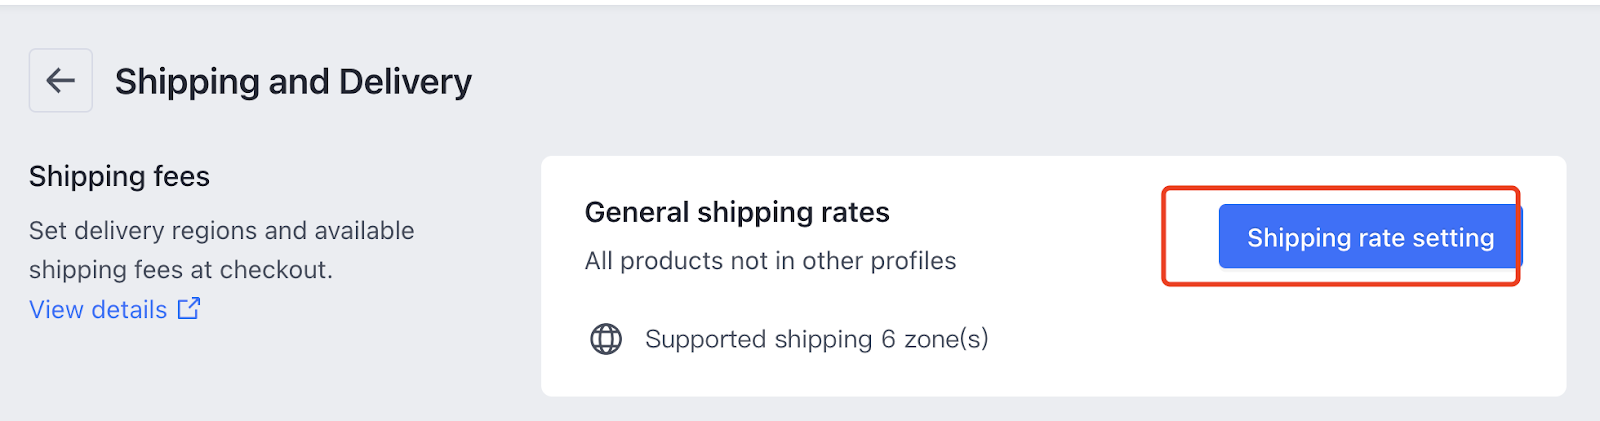1600x421 pixels.
Task: Select the 'All products not in other profiles' text
Action: click(770, 261)
